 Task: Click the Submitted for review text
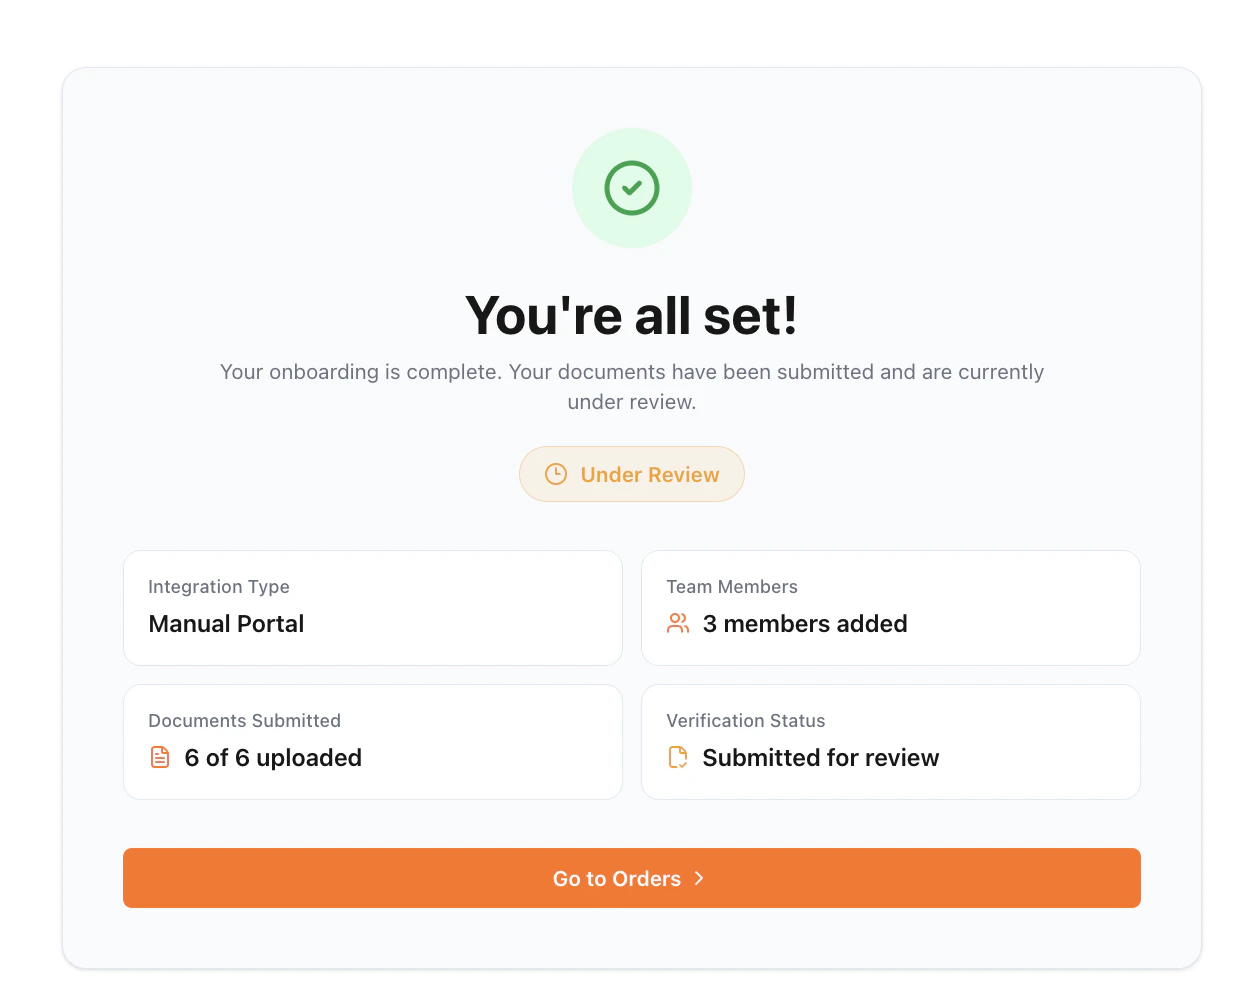pyautogui.click(x=821, y=758)
